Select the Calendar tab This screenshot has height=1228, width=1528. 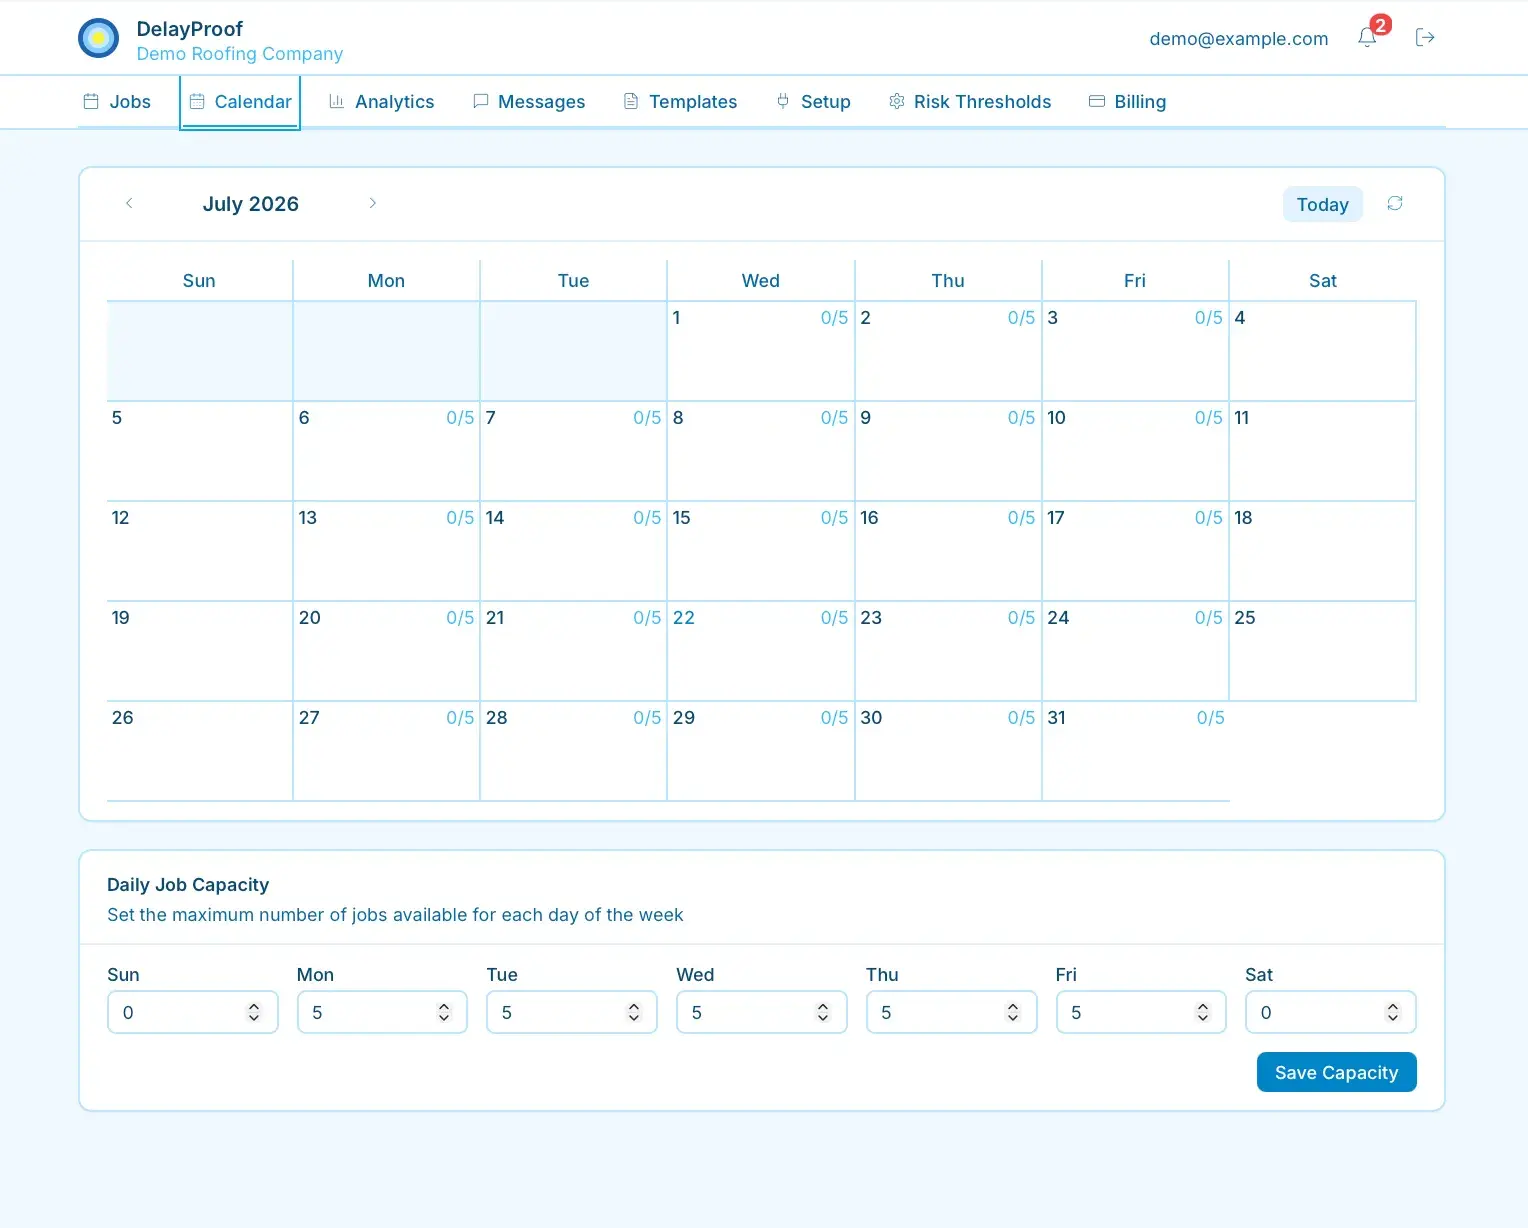pos(240,102)
